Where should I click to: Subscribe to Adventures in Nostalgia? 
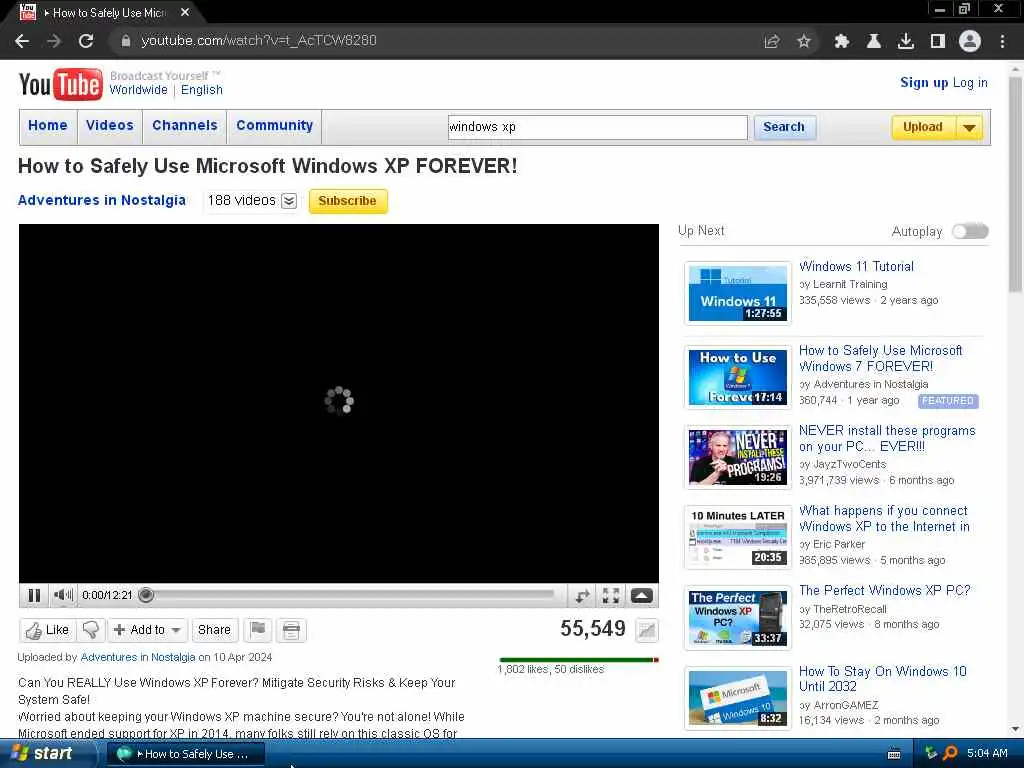(347, 201)
